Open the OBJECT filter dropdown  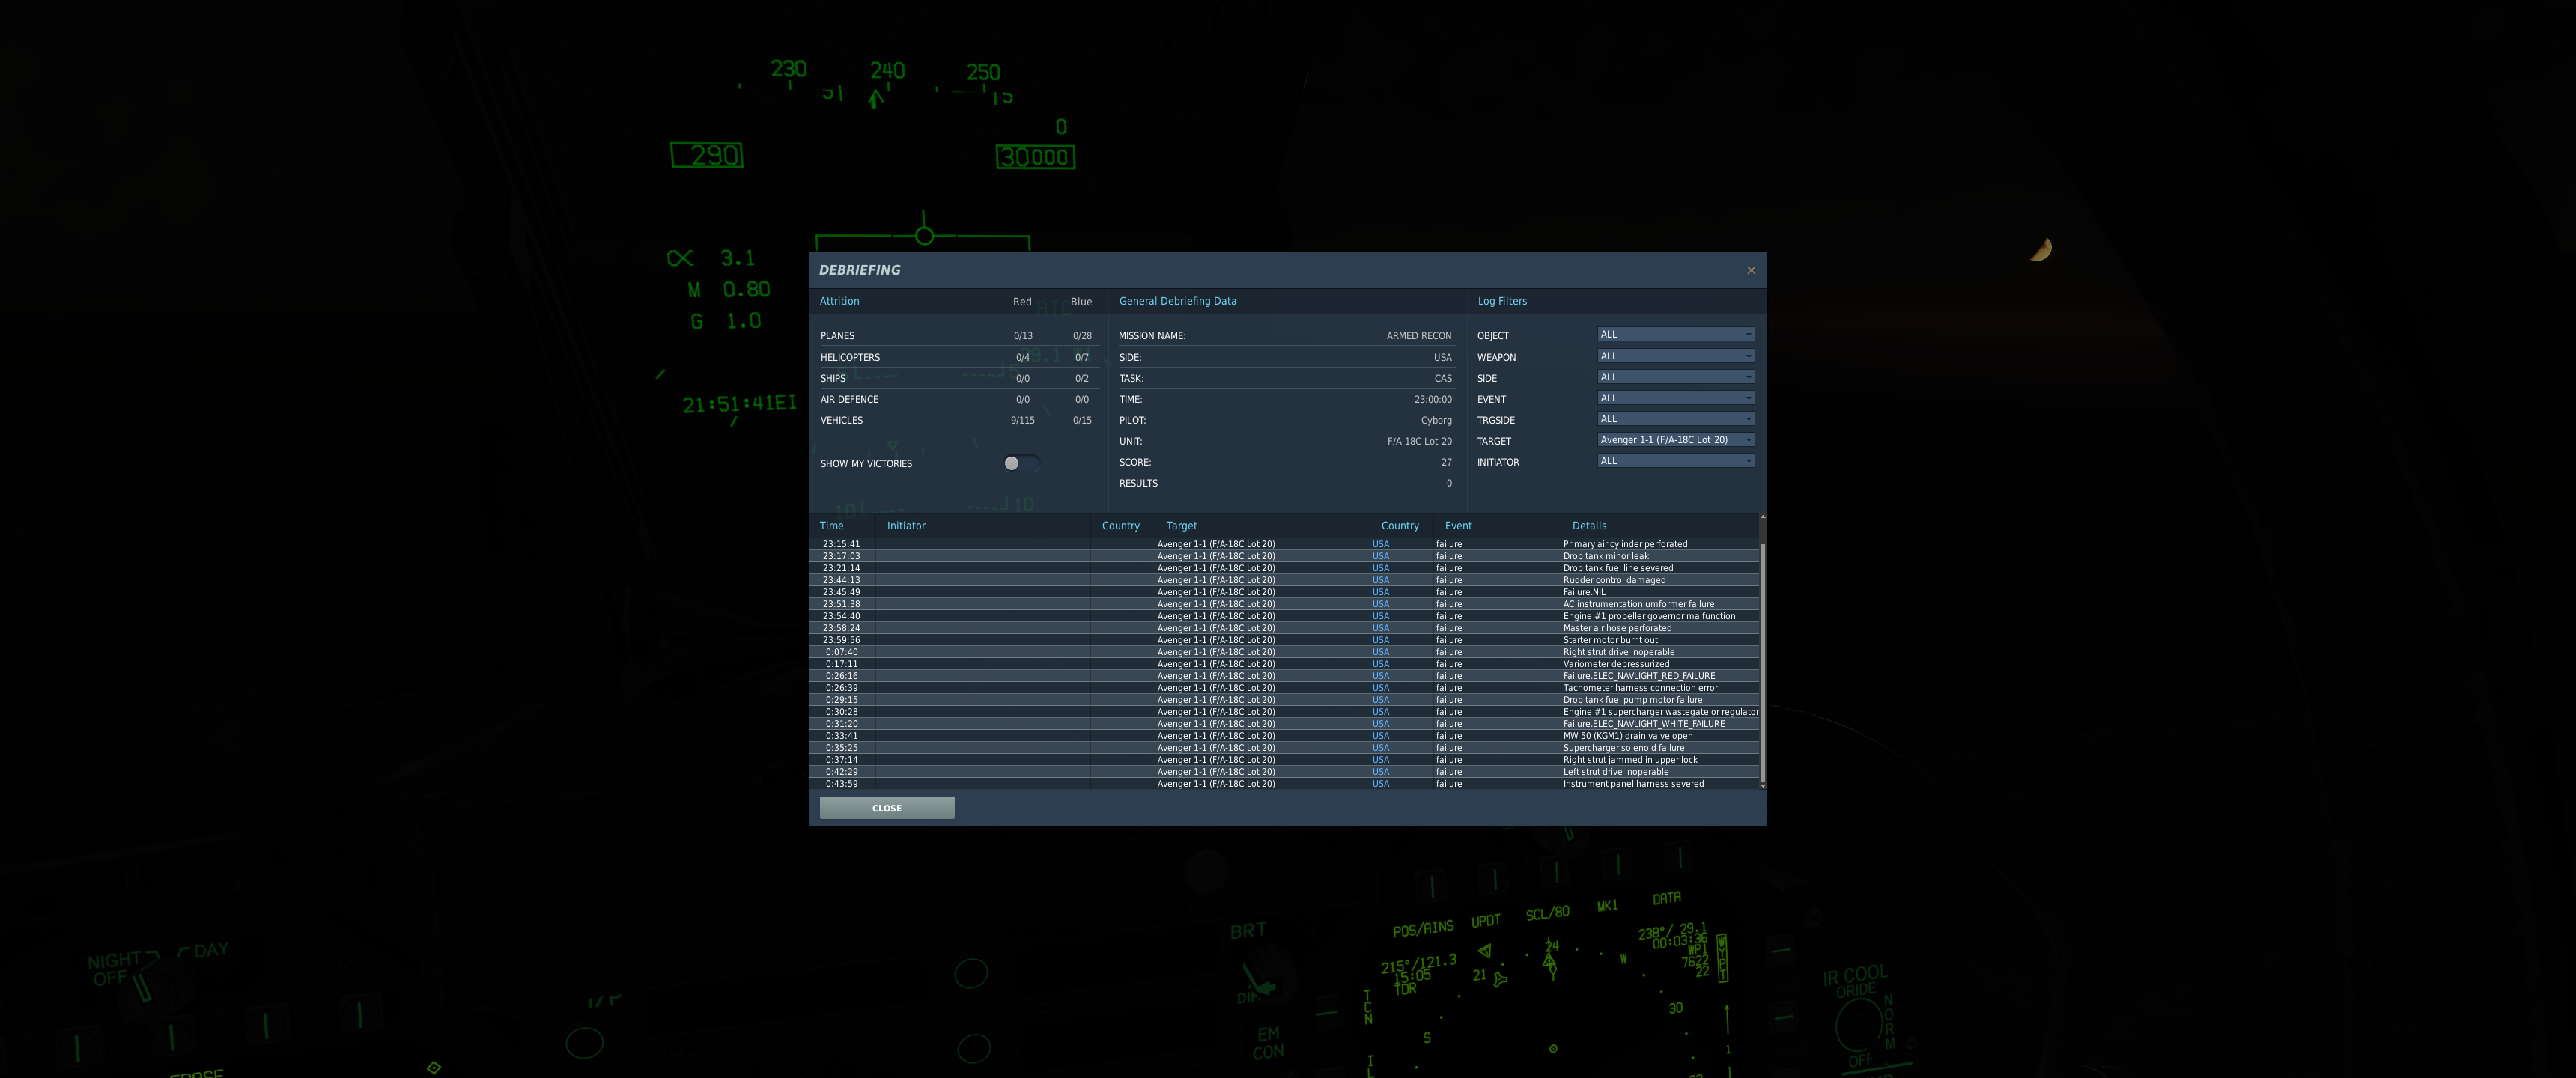pyautogui.click(x=1675, y=334)
